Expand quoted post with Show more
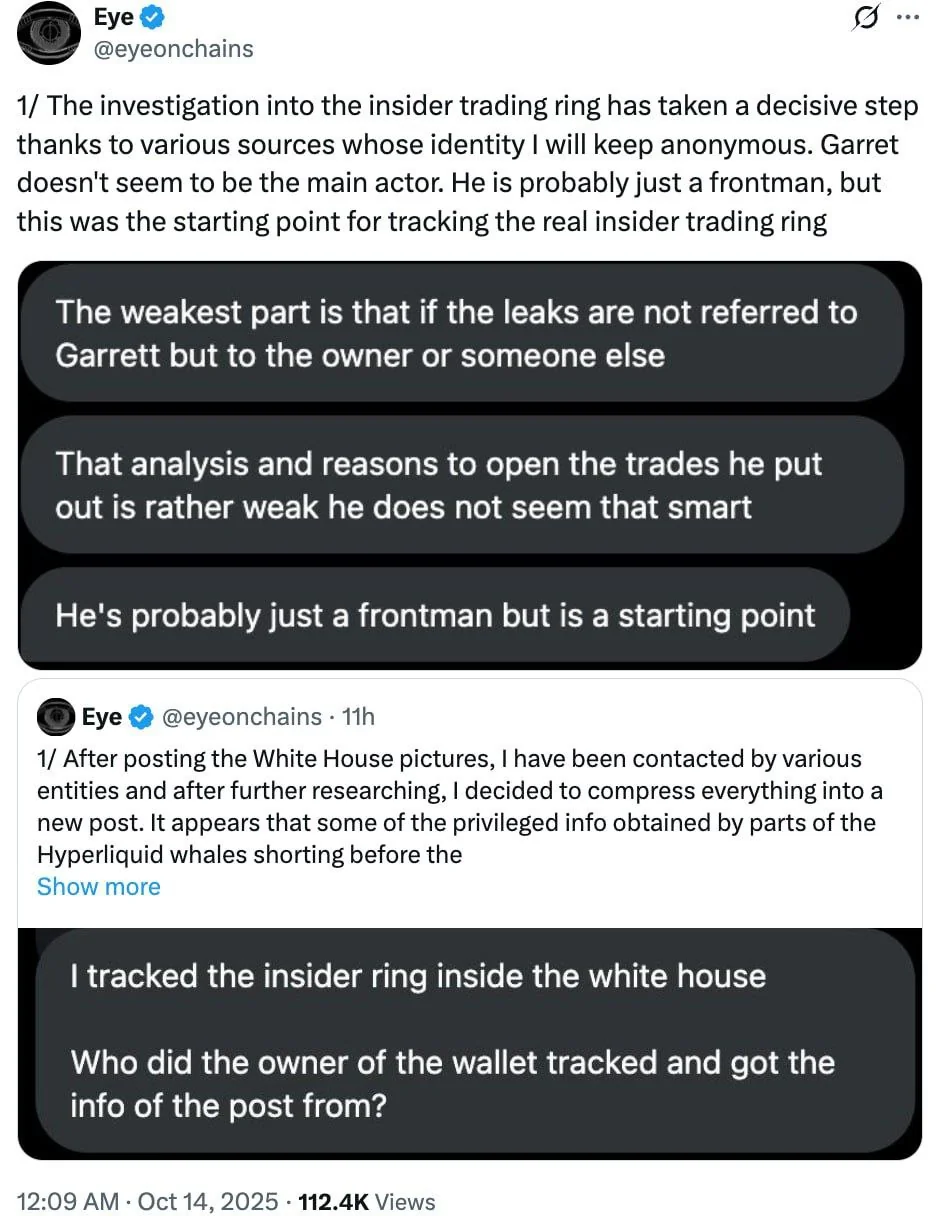This screenshot has width=936, height=1222. (x=98, y=886)
